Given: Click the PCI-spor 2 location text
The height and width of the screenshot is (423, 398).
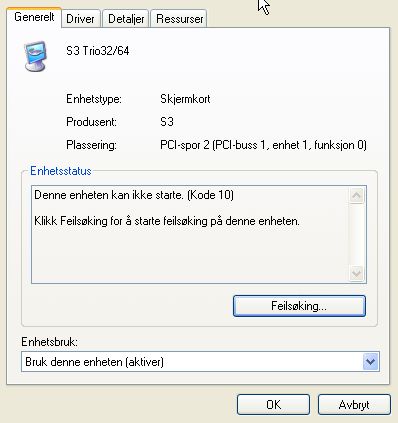Looking at the screenshot, I should pyautogui.click(x=263, y=145).
